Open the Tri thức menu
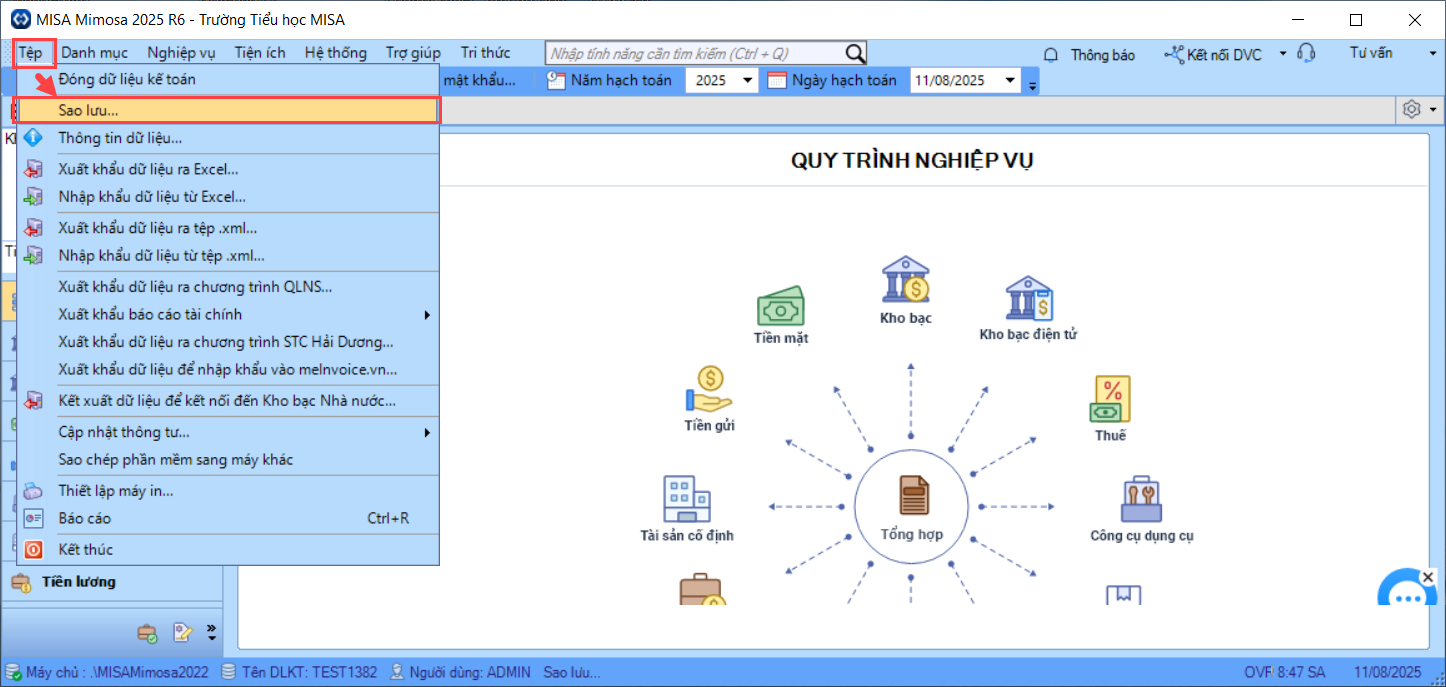The width and height of the screenshot is (1446, 687). click(x=485, y=53)
